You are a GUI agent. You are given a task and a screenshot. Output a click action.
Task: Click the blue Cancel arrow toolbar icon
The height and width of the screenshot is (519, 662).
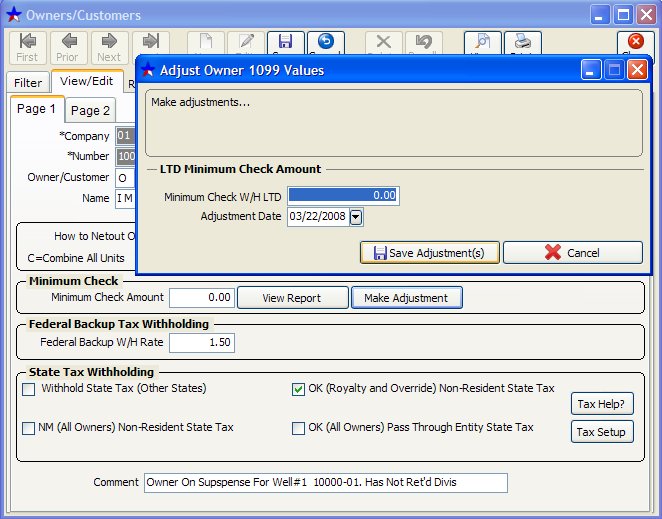coord(326,43)
